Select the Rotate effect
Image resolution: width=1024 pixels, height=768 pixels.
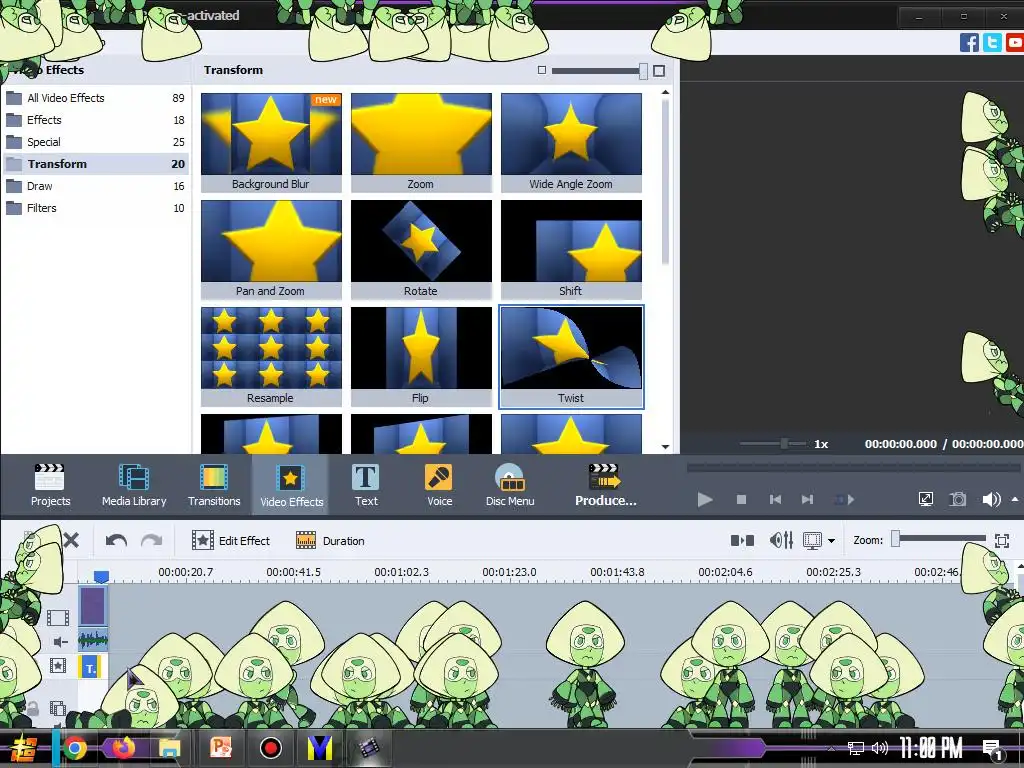(421, 249)
